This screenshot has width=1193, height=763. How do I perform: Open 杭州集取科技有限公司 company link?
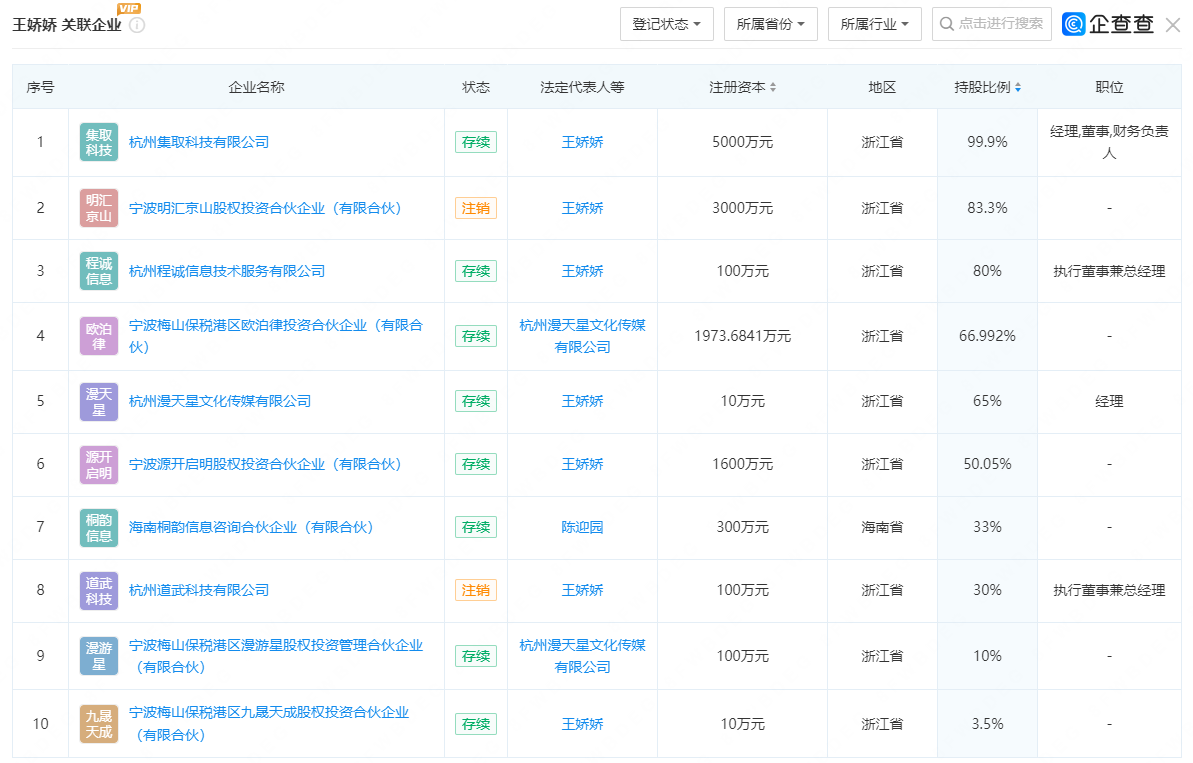(199, 142)
